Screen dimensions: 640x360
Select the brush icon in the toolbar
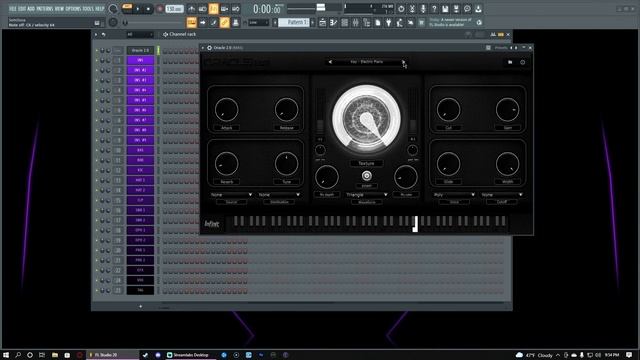click(213, 22)
